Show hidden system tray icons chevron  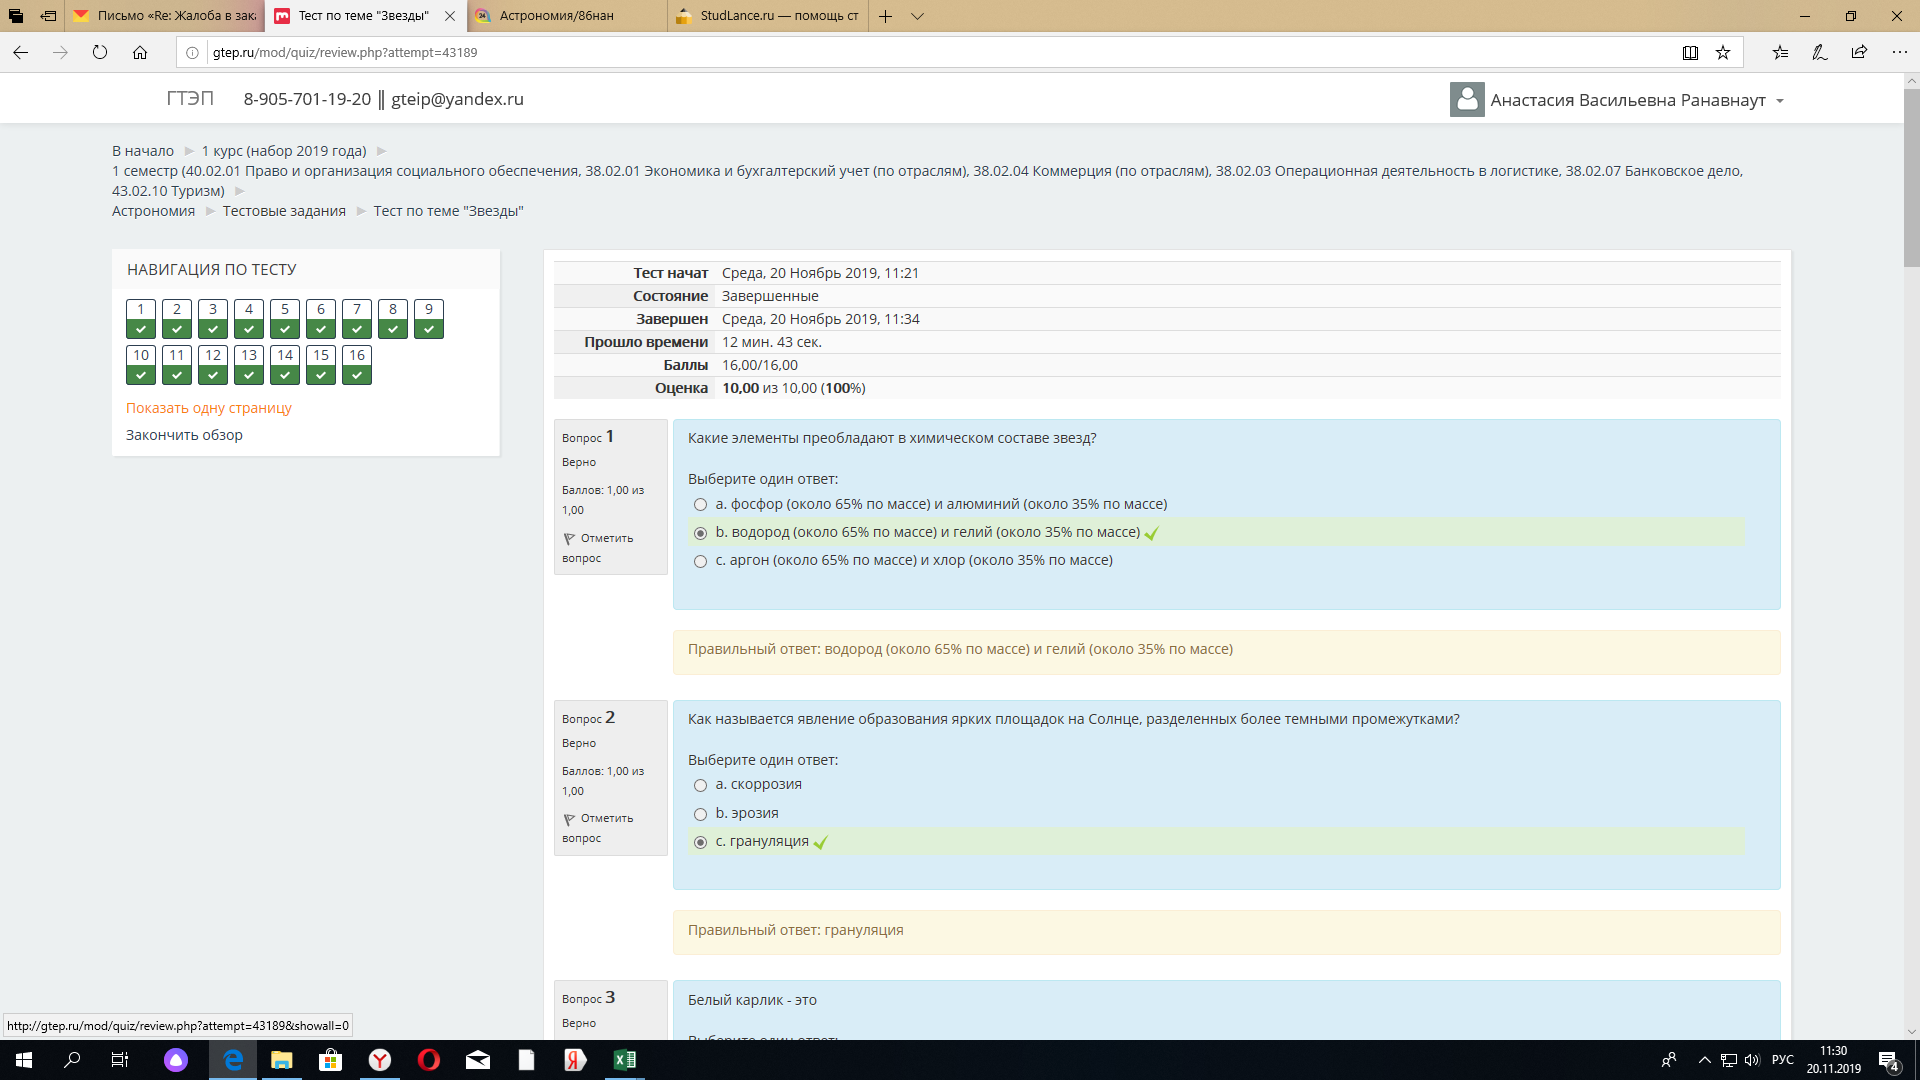(x=1704, y=1060)
